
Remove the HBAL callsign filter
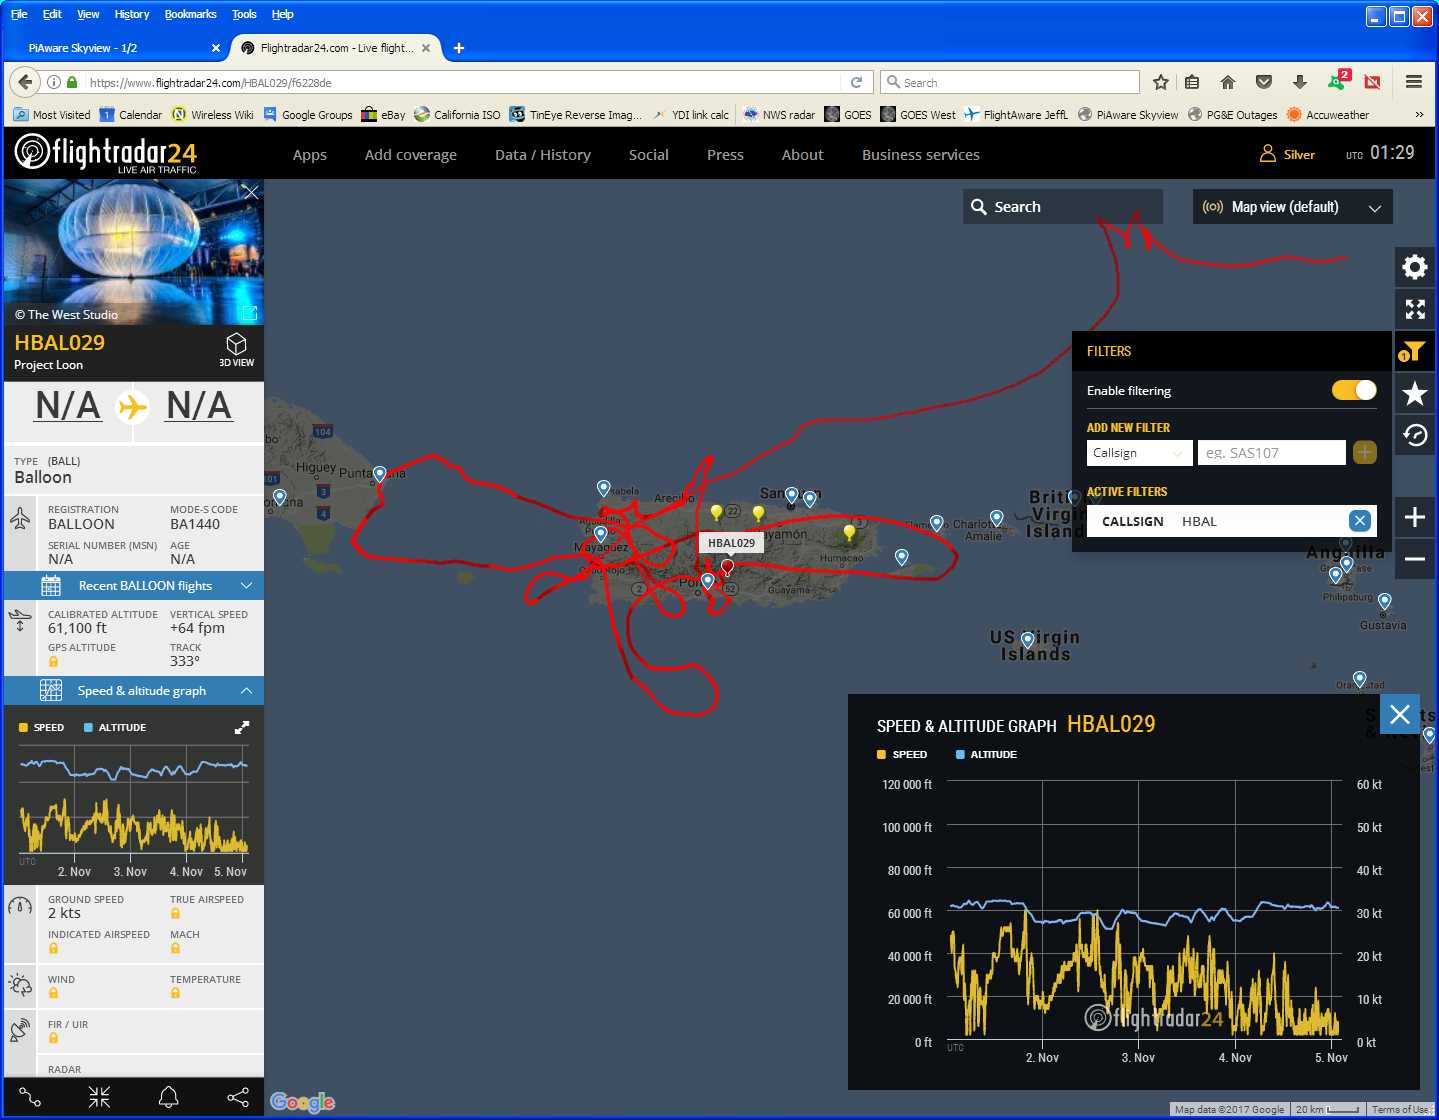pos(1359,521)
